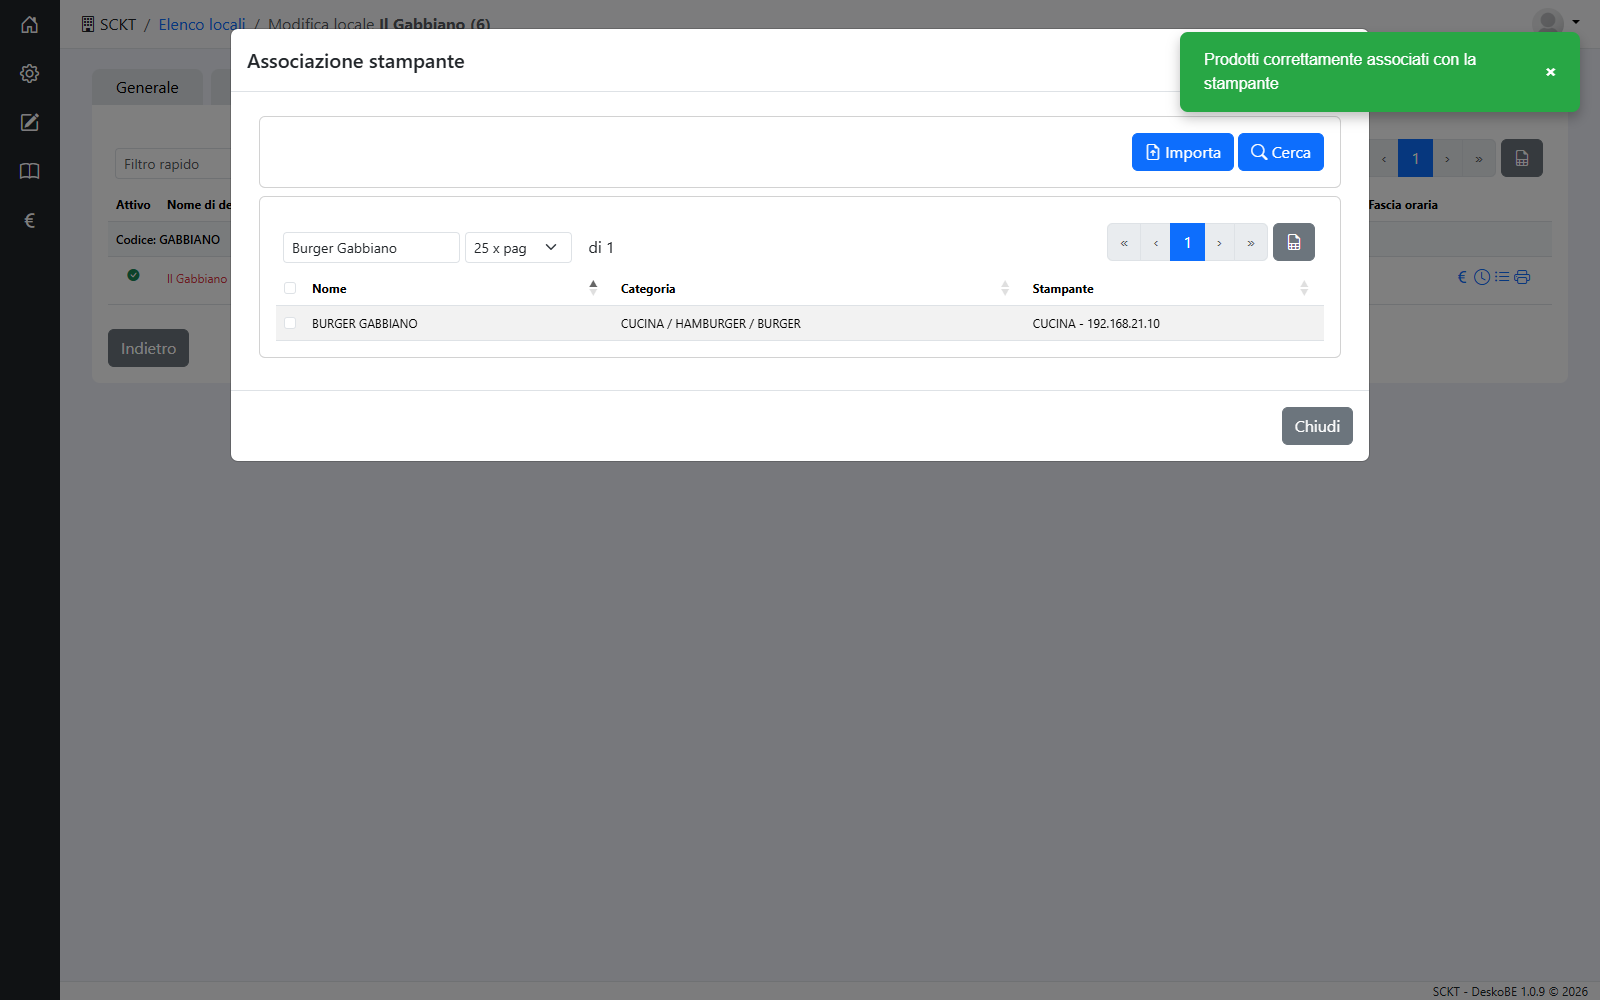
Task: Click the Importa button
Action: coord(1183,152)
